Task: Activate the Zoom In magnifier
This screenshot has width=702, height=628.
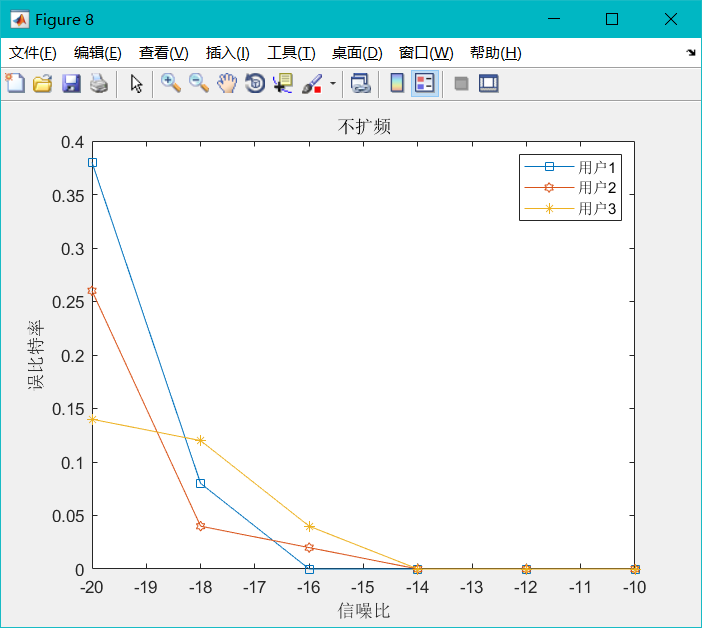Action: (171, 83)
